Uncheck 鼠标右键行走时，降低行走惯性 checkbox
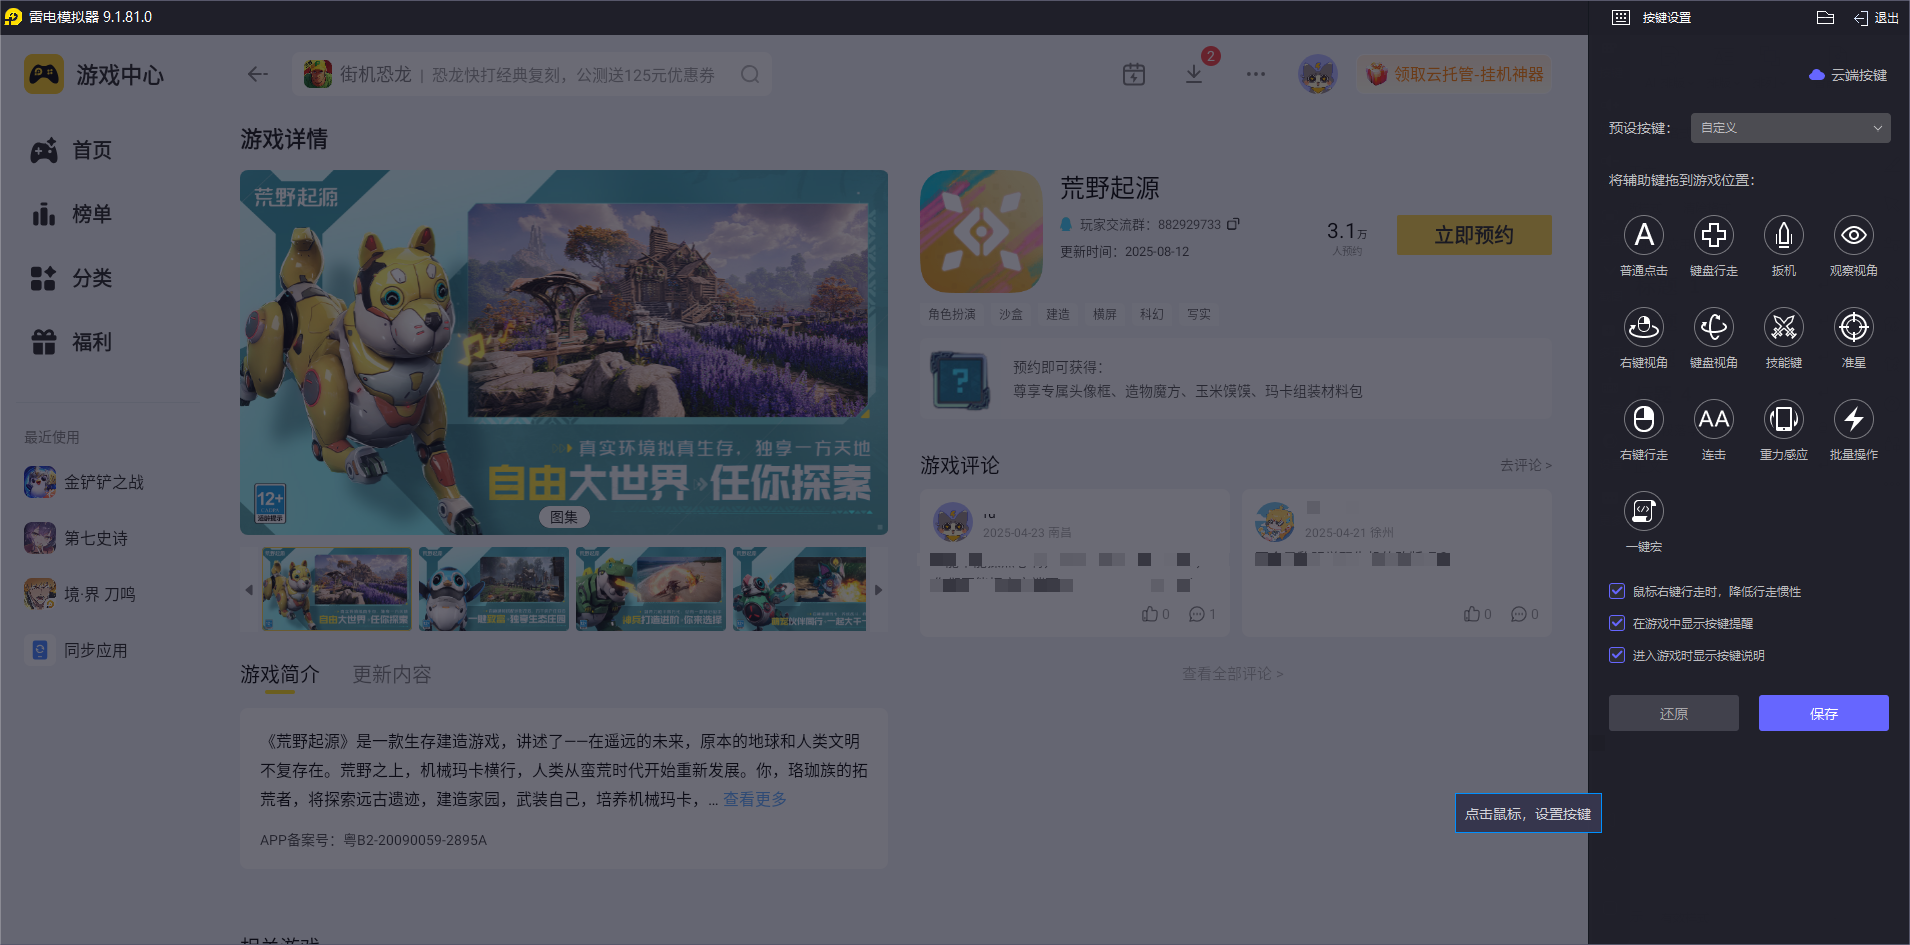1910x945 pixels. (1617, 591)
